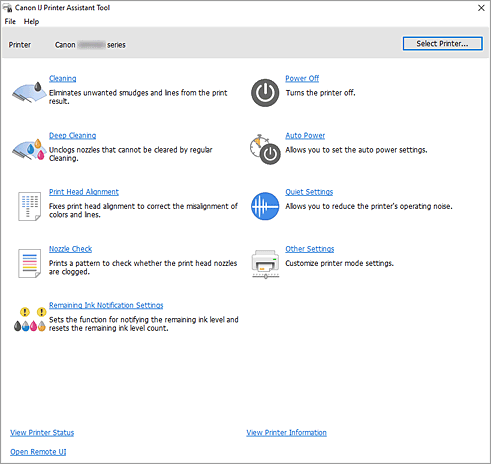Click 'Prints a pattern to check' description
Viewport: 491px width, 464px height.
(x=143, y=267)
